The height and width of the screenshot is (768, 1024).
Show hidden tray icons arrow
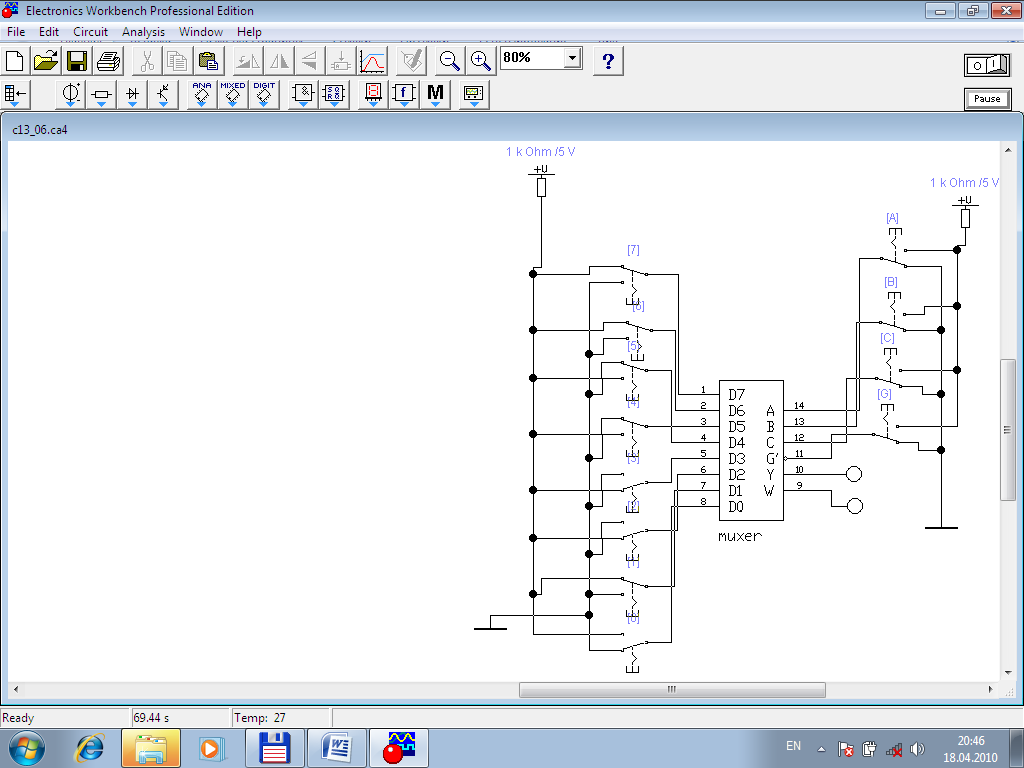(x=822, y=749)
